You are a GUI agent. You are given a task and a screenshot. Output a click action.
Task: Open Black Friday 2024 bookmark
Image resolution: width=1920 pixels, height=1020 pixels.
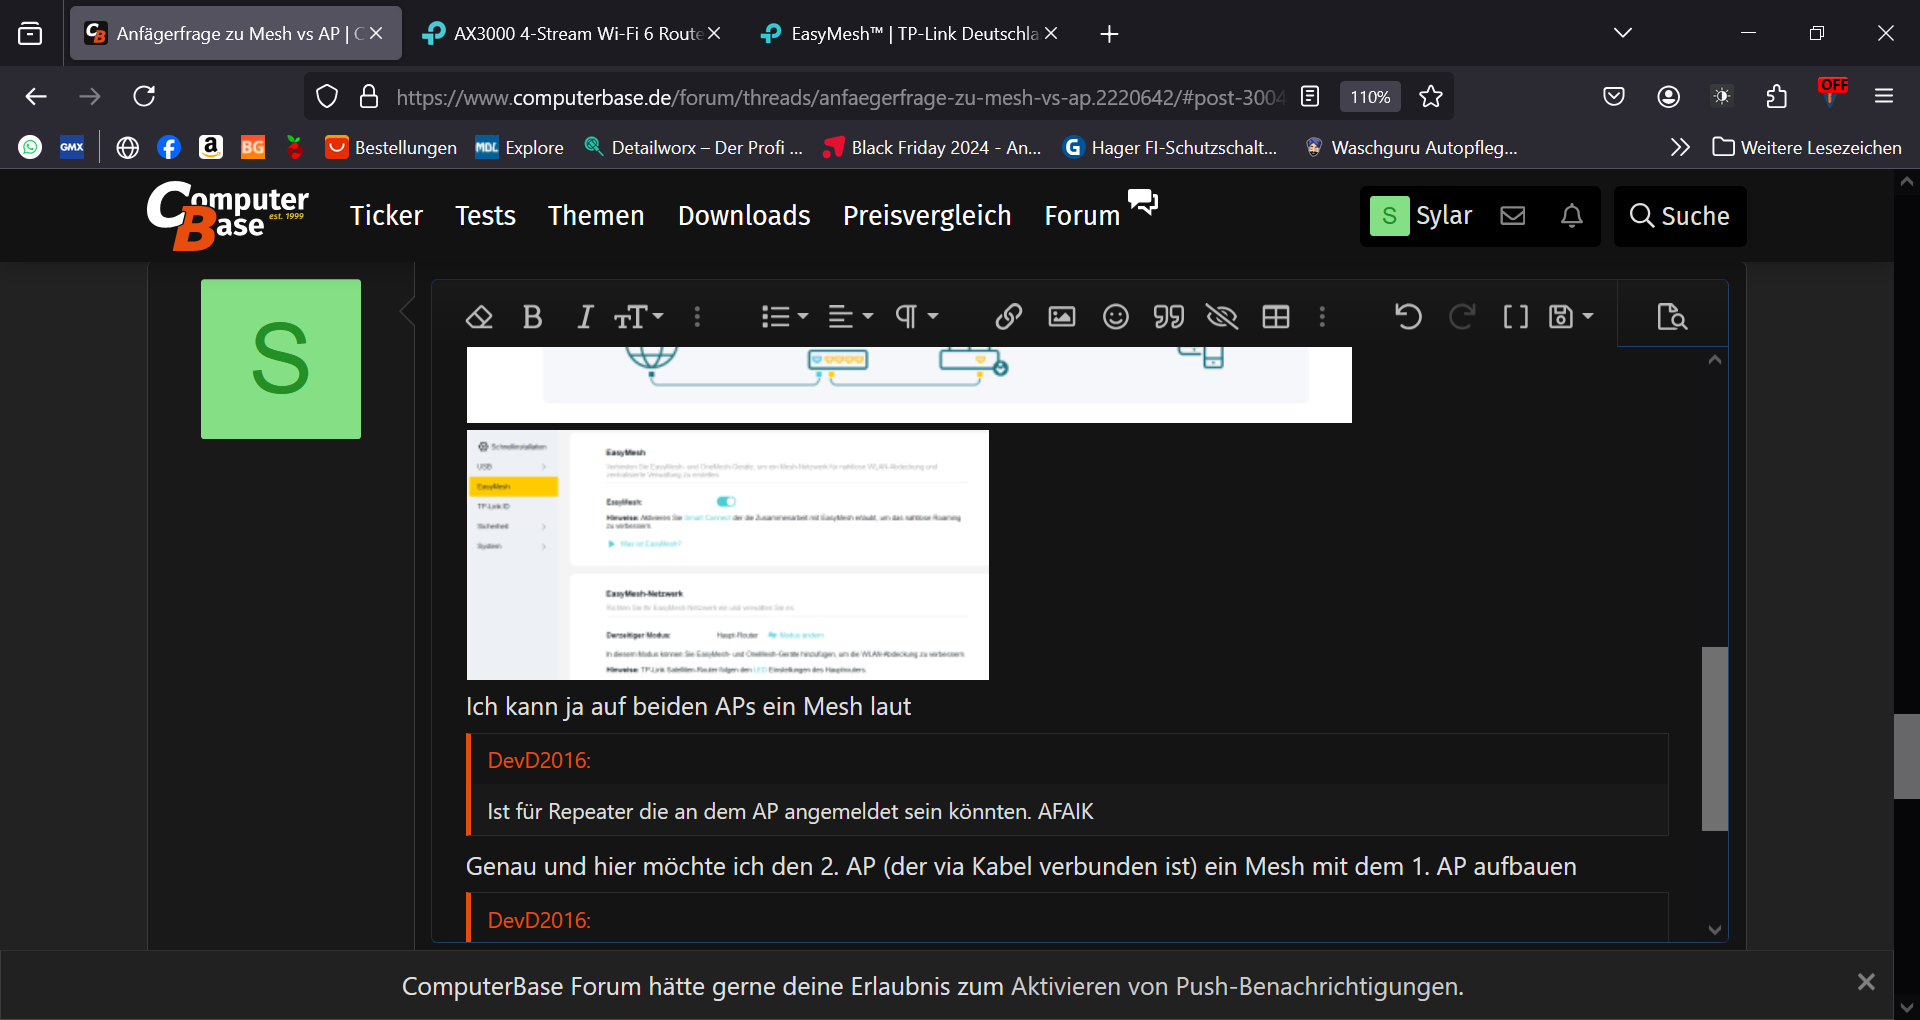click(x=931, y=147)
